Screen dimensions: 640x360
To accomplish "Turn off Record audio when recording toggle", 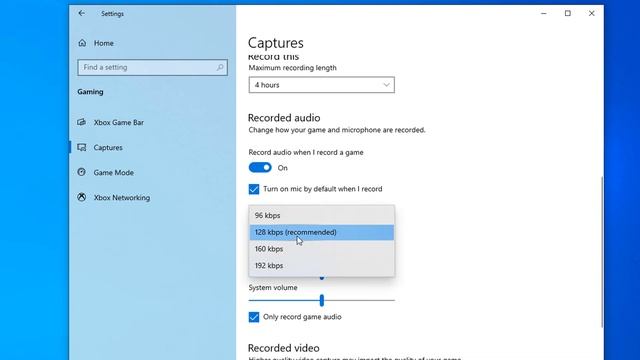I will [x=260, y=168].
